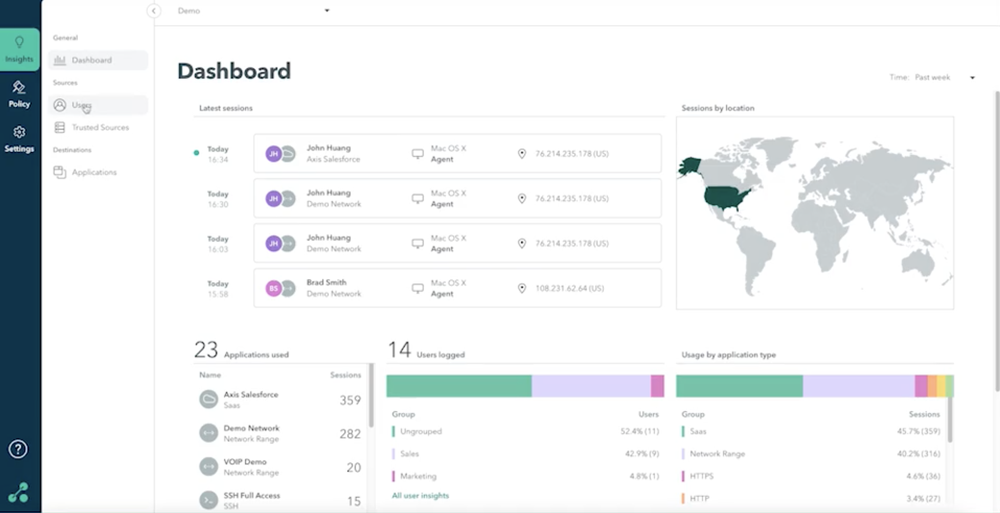Click location pin next to 108.231.62.64
The height and width of the screenshot is (513, 1000).
[x=522, y=288]
